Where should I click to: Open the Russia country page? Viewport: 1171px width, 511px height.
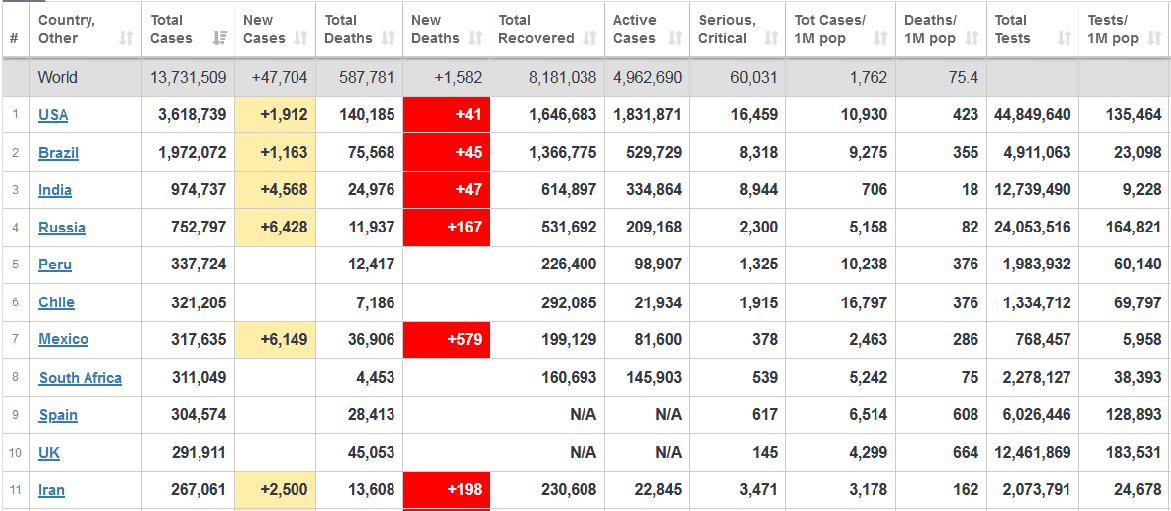pyautogui.click(x=62, y=228)
